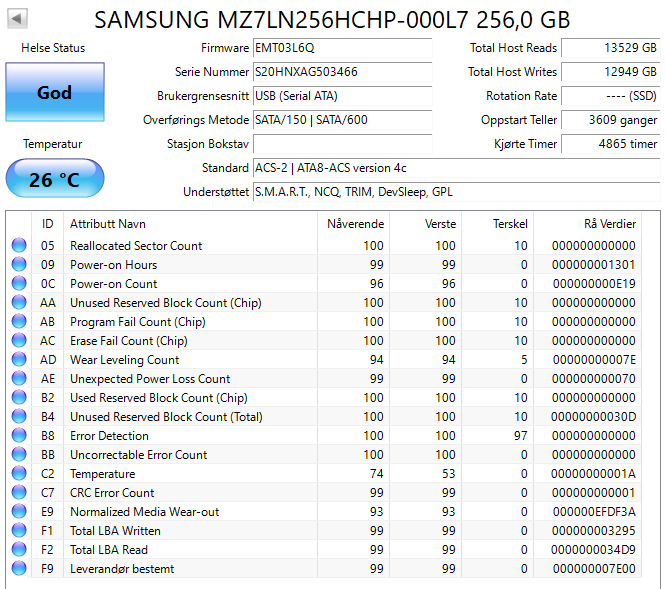The image size is (666, 589).
Task: Select raw value 0000000034D9
Action: point(593,550)
